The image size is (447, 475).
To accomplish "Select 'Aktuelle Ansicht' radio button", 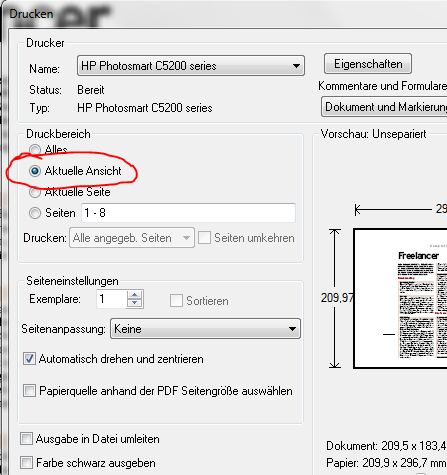I will [35, 171].
